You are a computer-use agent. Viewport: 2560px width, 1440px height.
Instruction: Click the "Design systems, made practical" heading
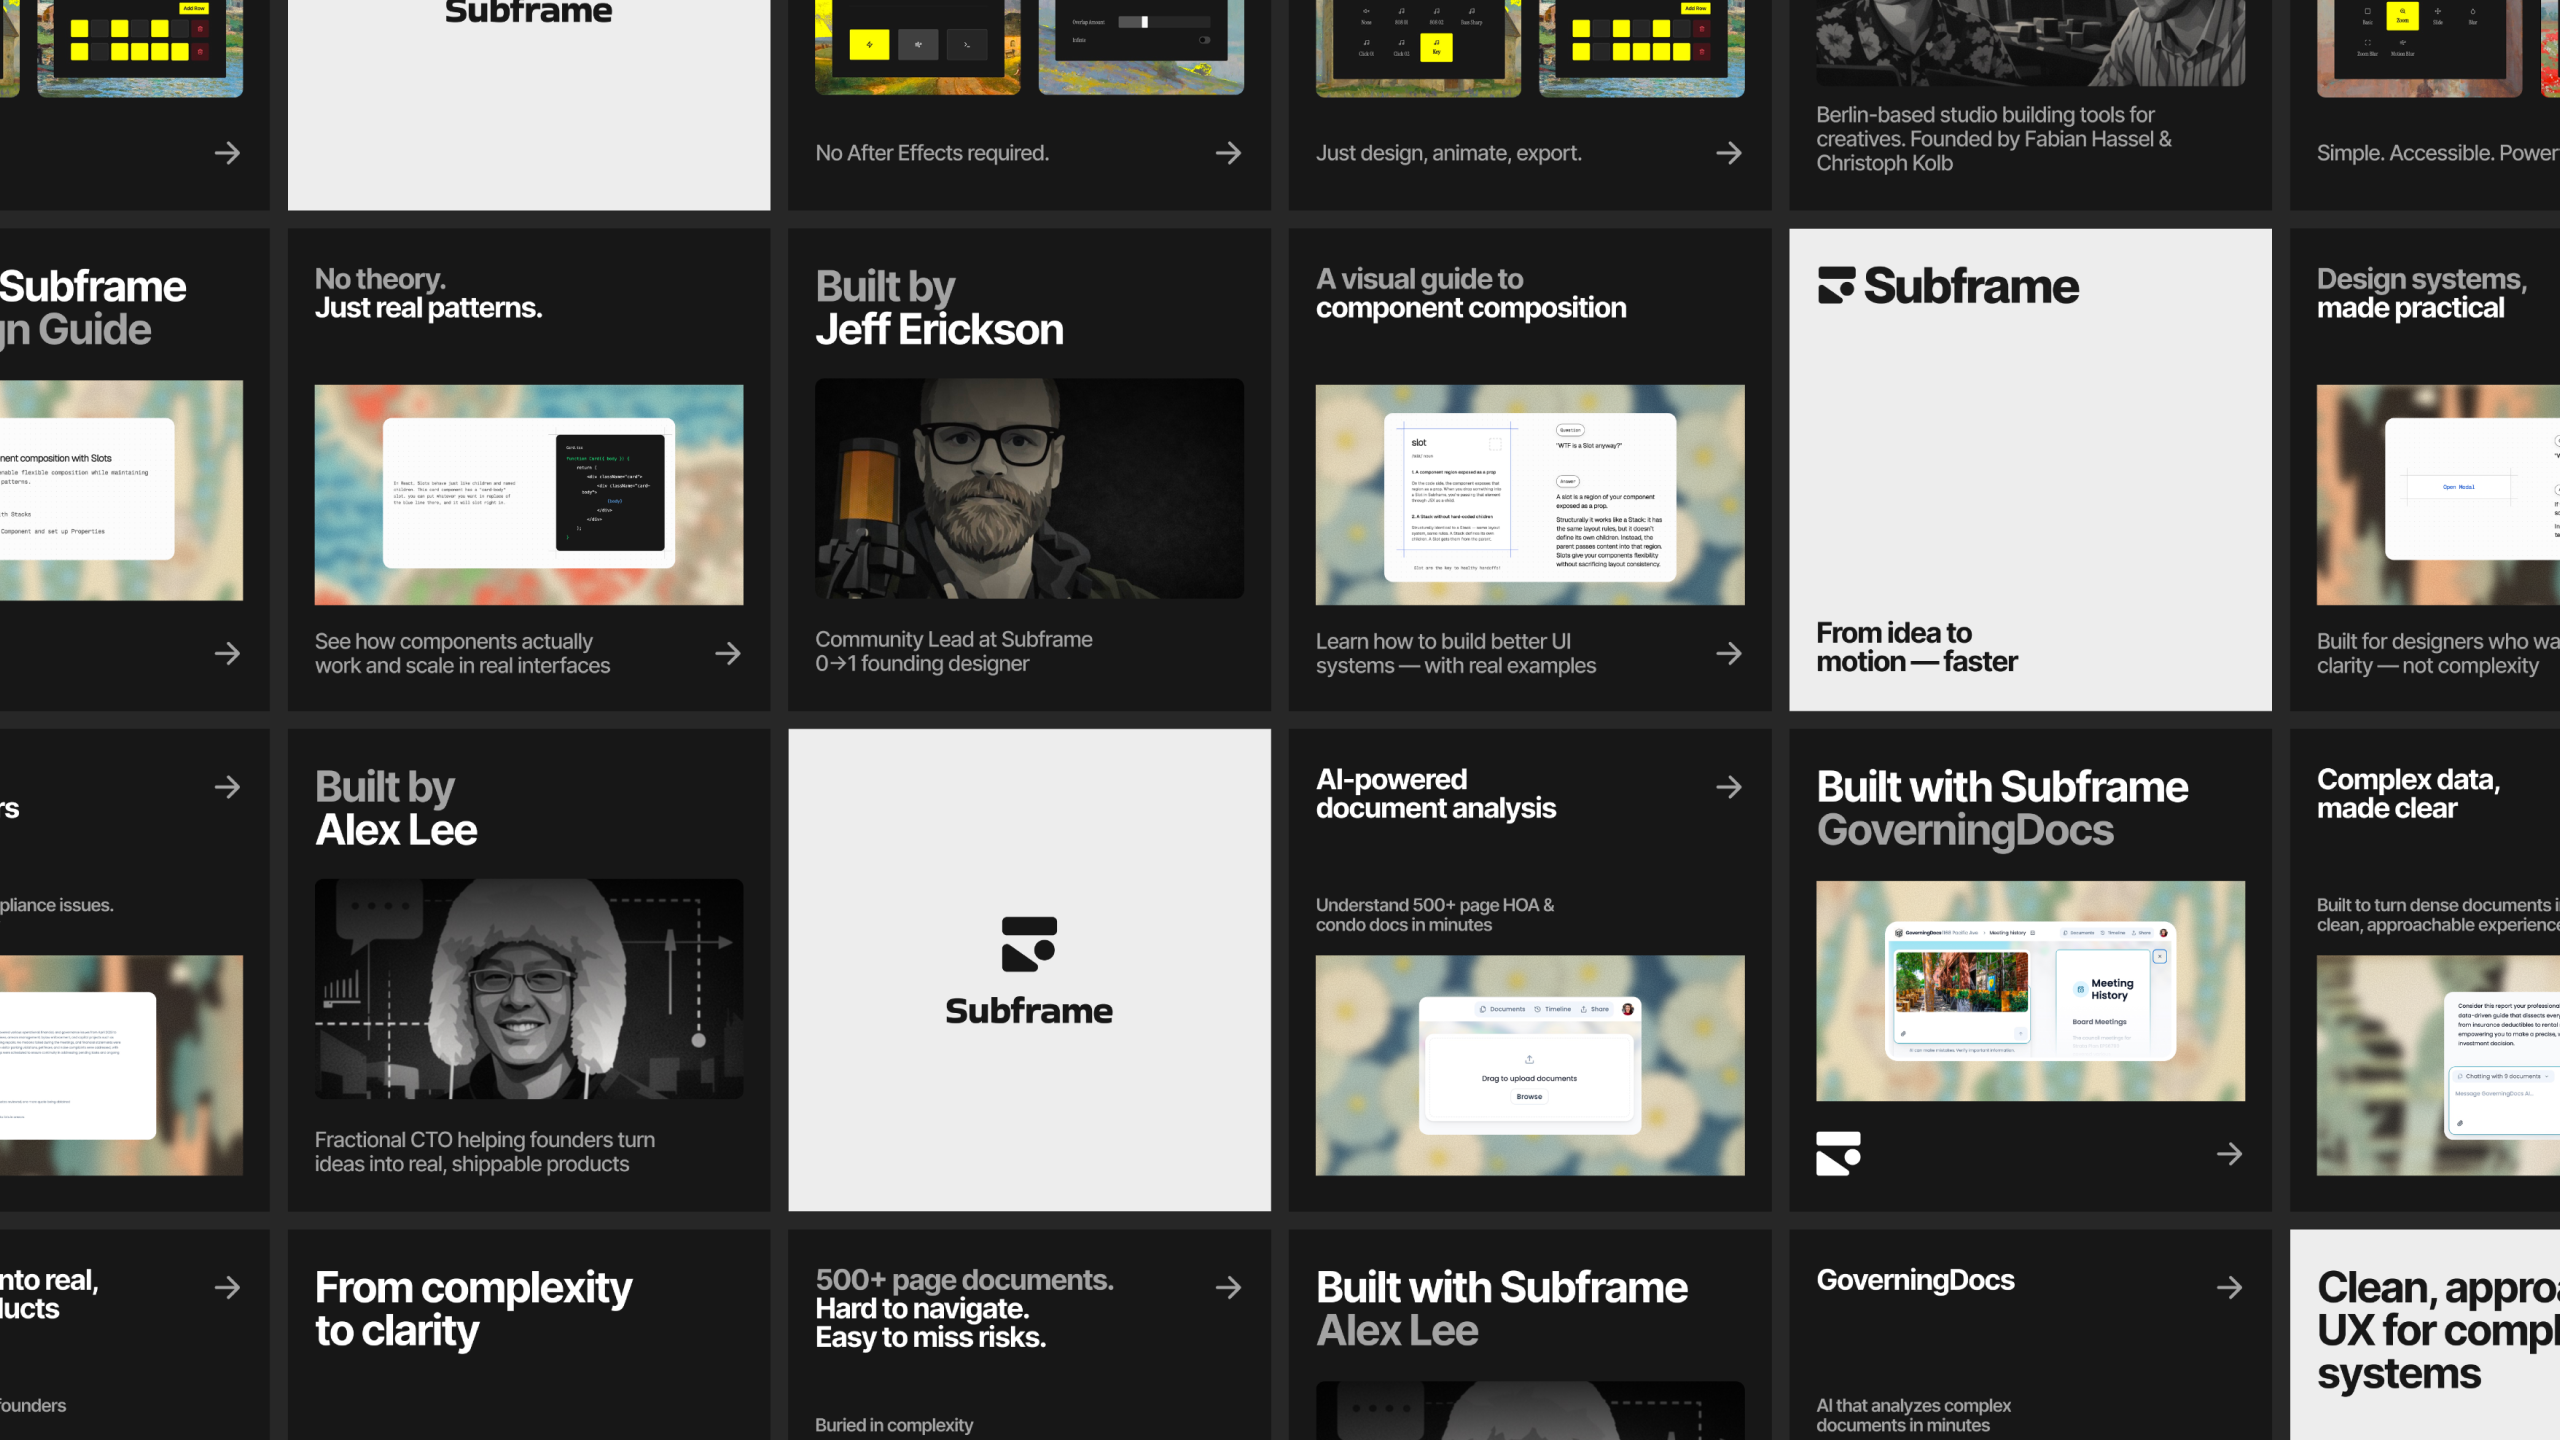tap(2421, 293)
